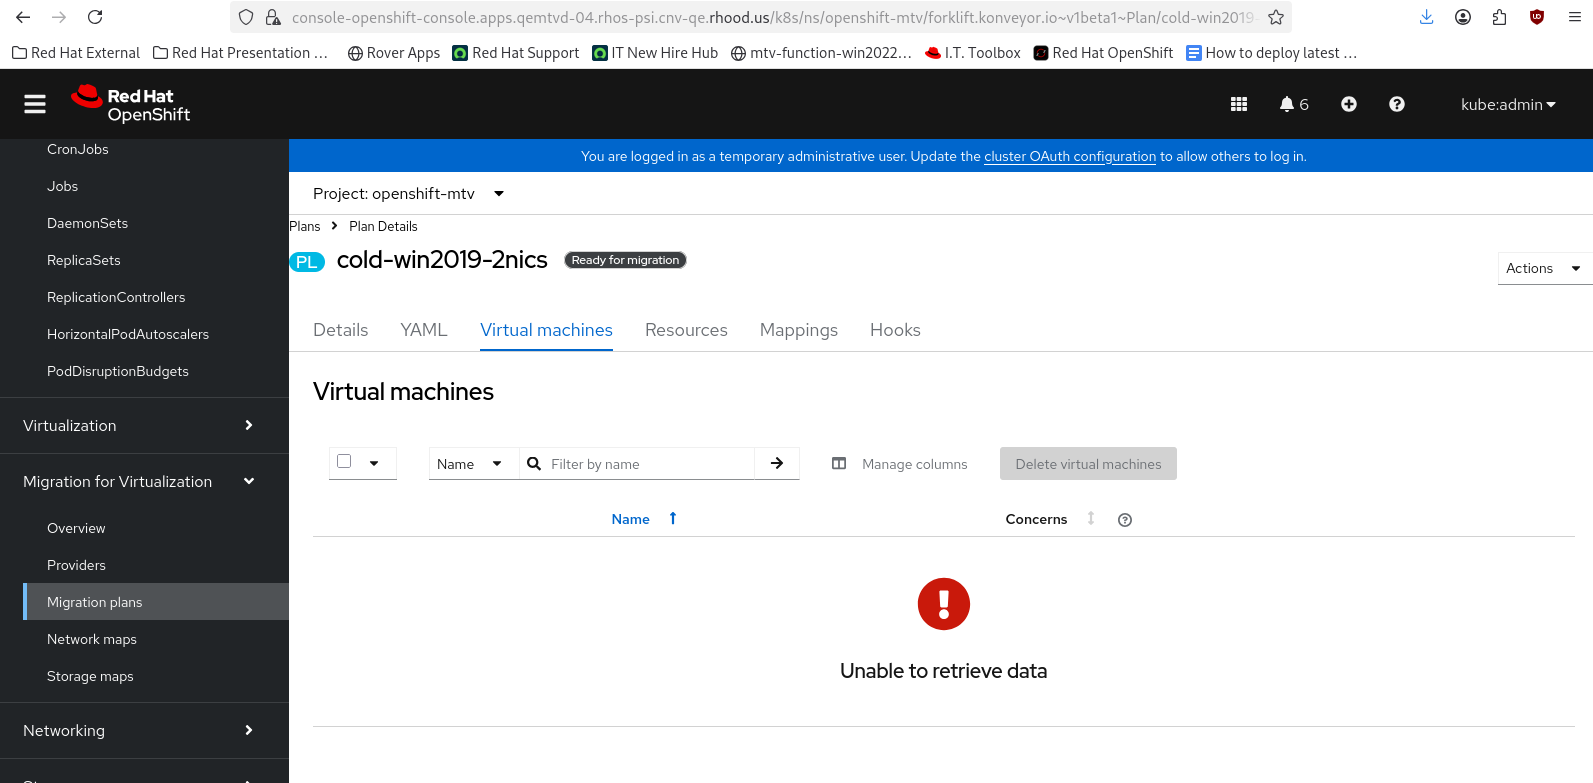Open the hamburger navigation menu

(x=35, y=104)
